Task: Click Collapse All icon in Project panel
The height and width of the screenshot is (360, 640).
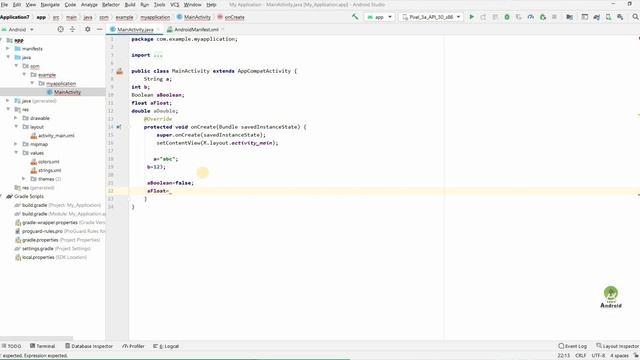Action: pos(72,29)
